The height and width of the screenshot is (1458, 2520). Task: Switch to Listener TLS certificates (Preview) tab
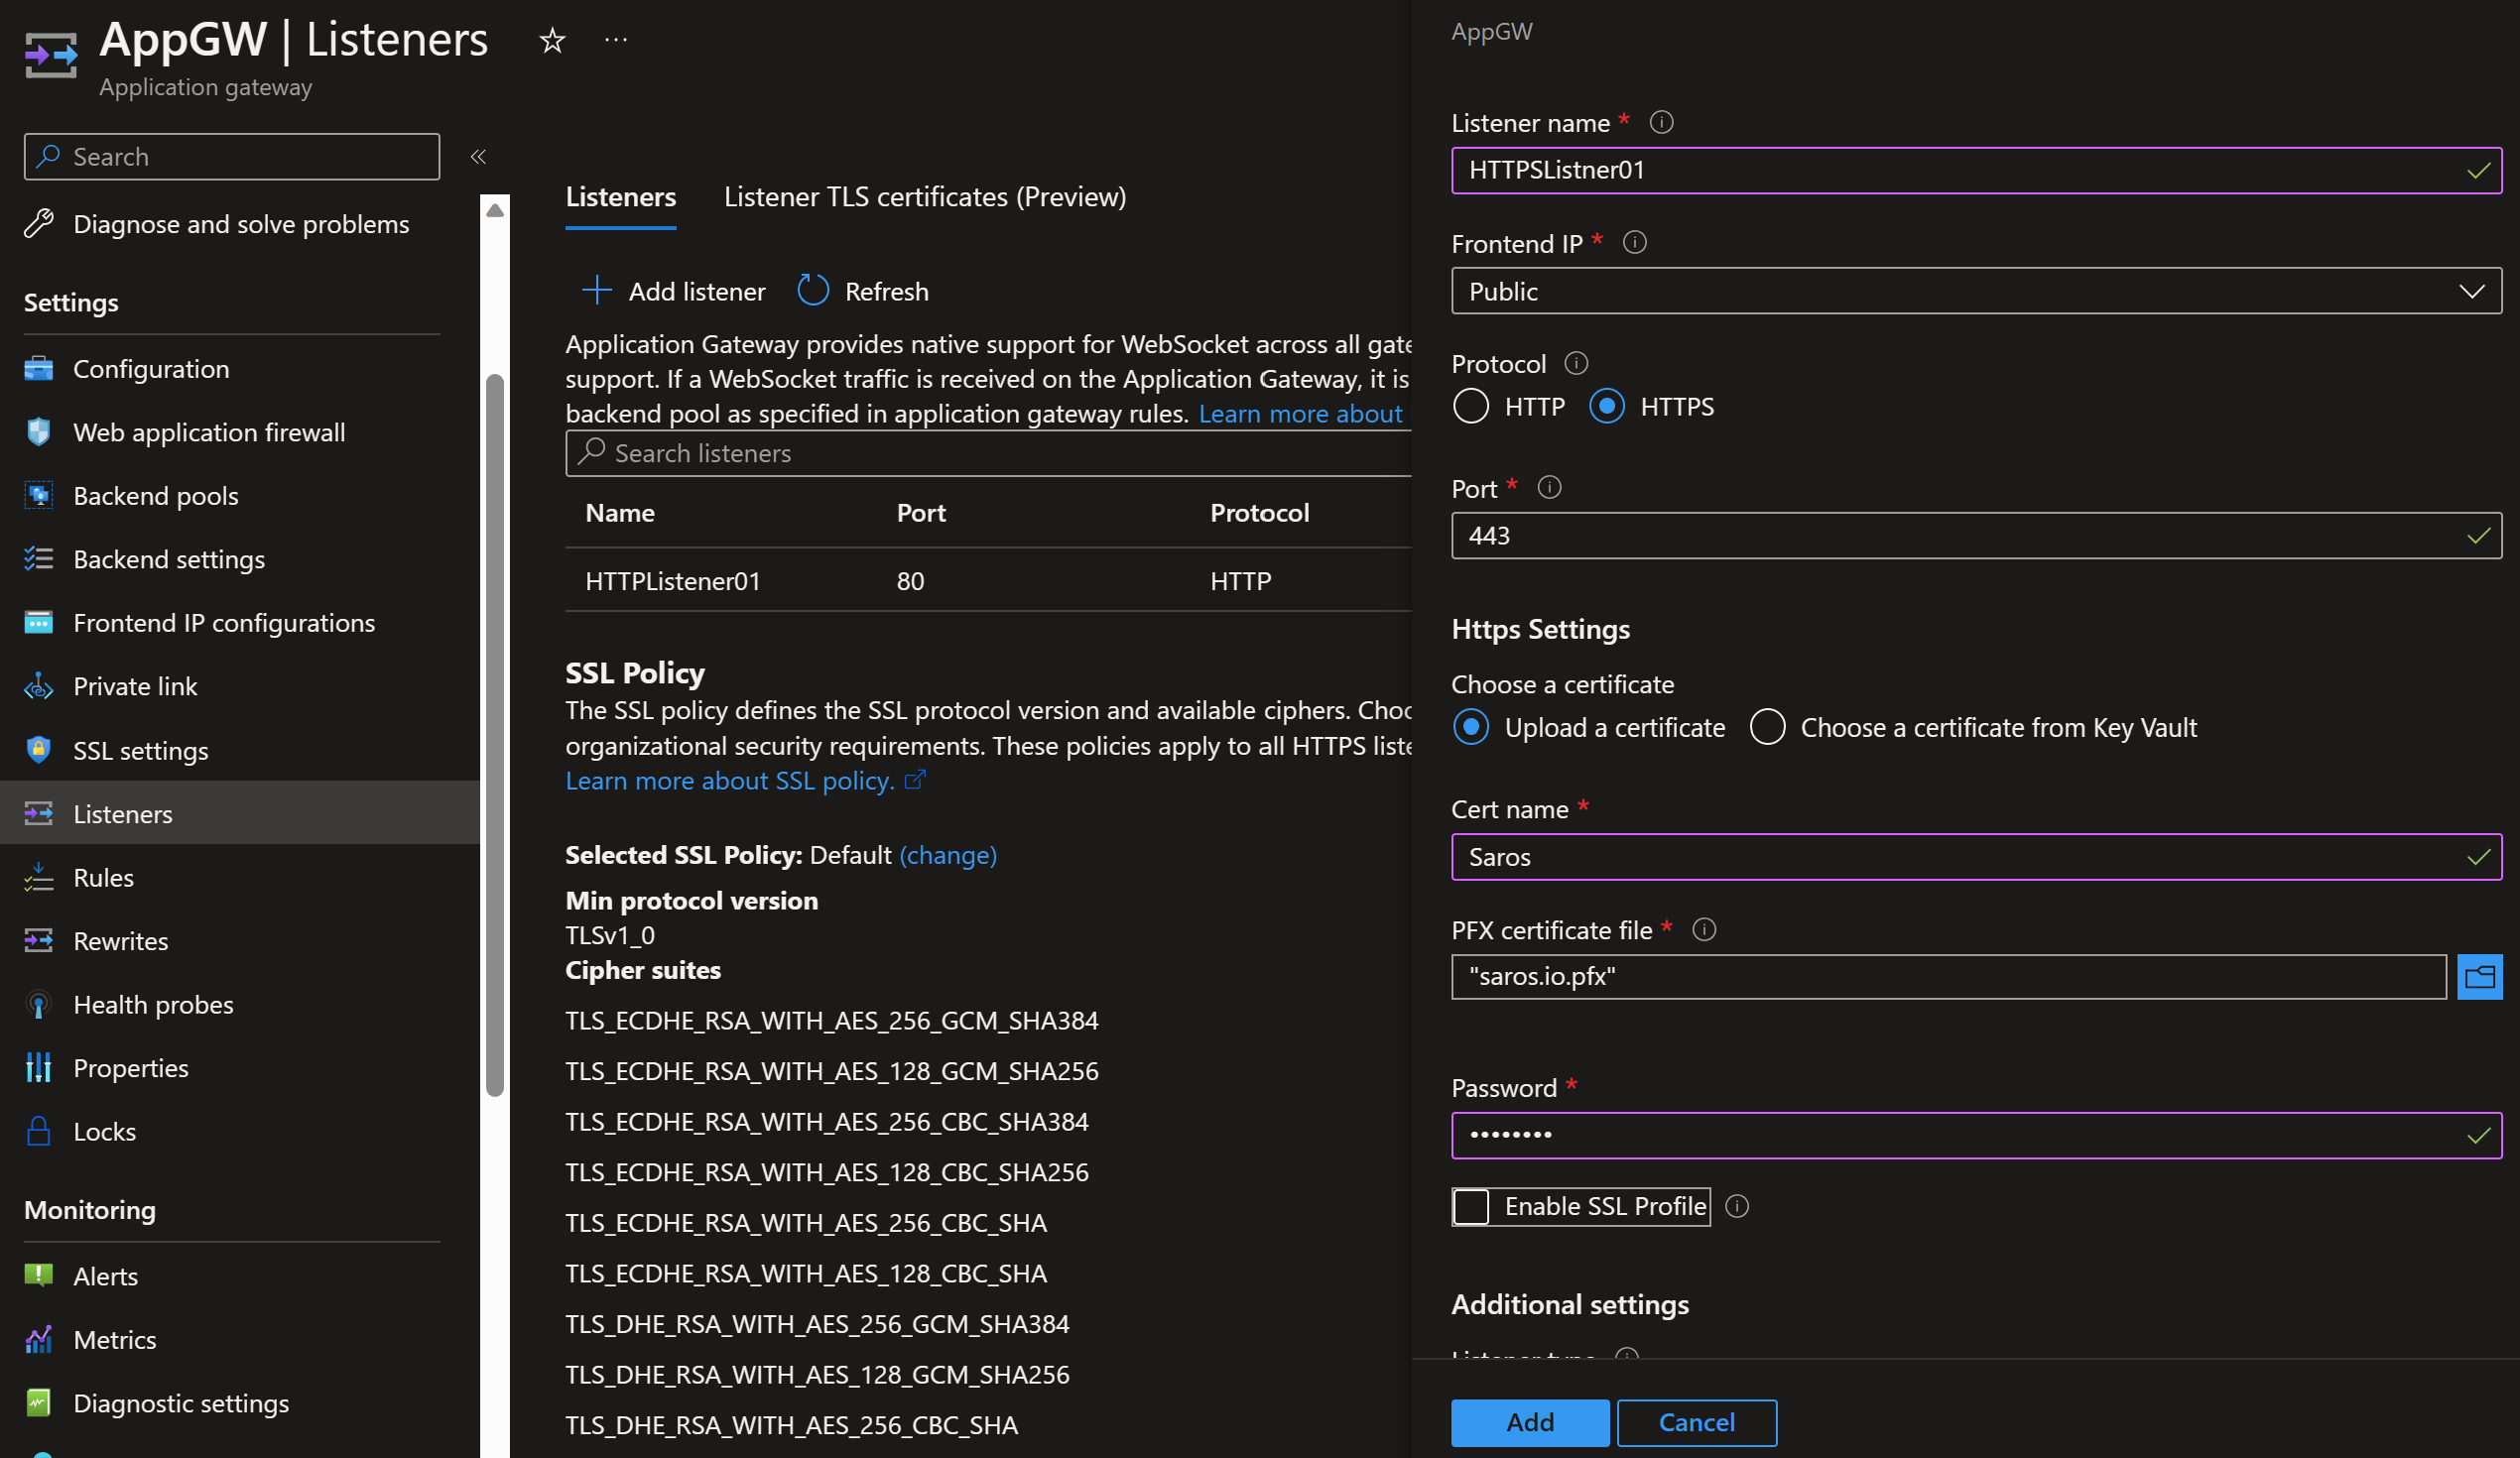(x=924, y=197)
